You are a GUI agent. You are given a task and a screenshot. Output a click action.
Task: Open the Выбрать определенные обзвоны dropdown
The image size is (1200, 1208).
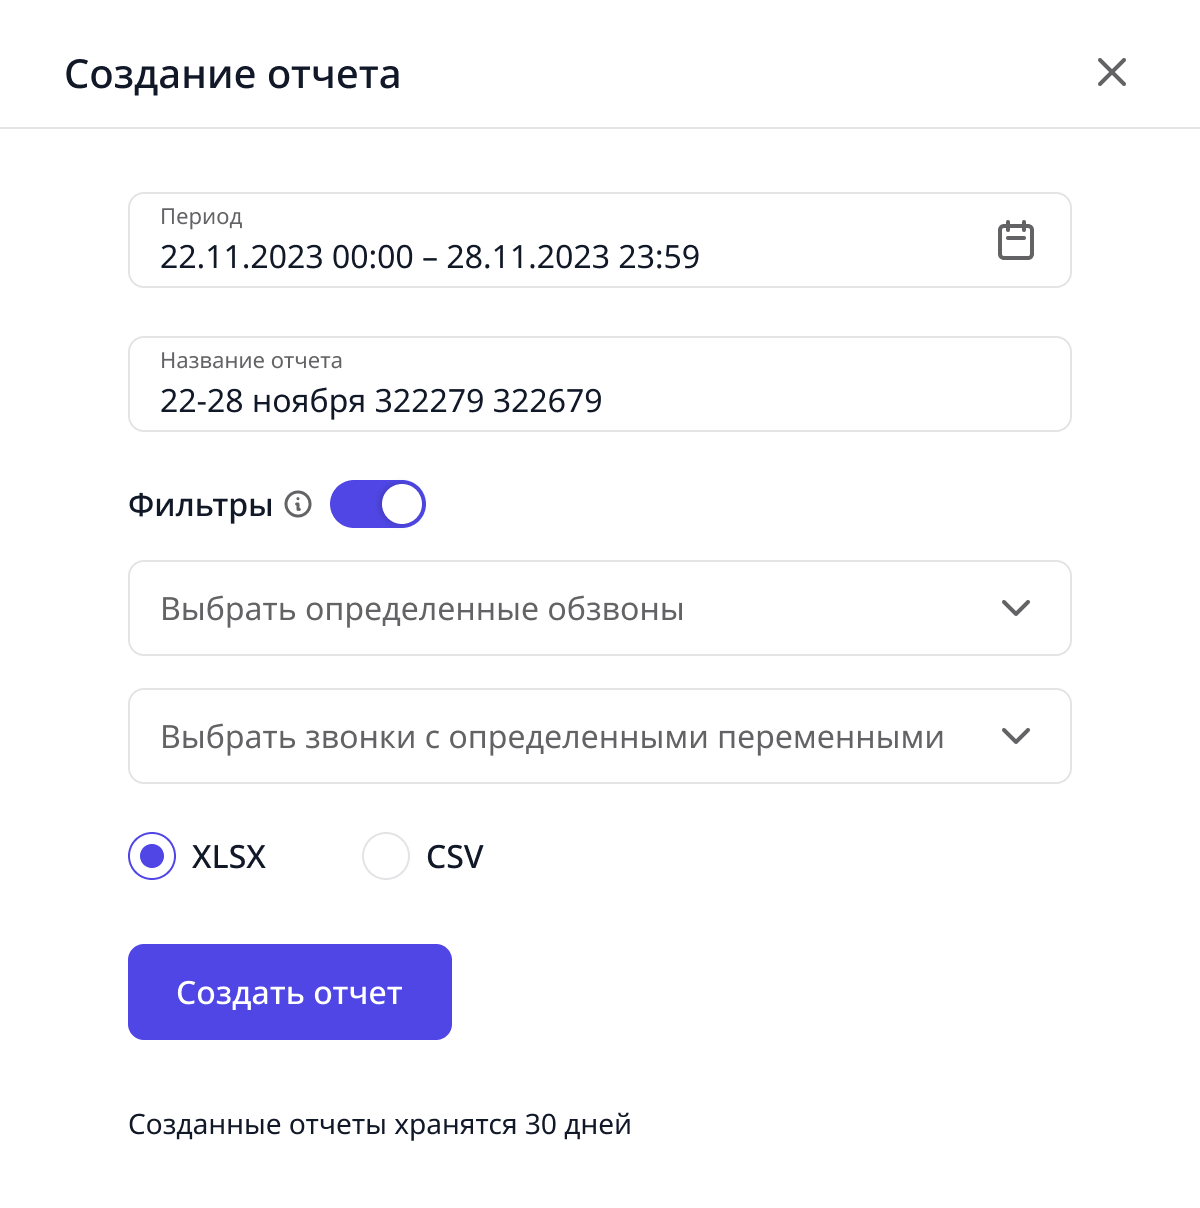[x=600, y=608]
